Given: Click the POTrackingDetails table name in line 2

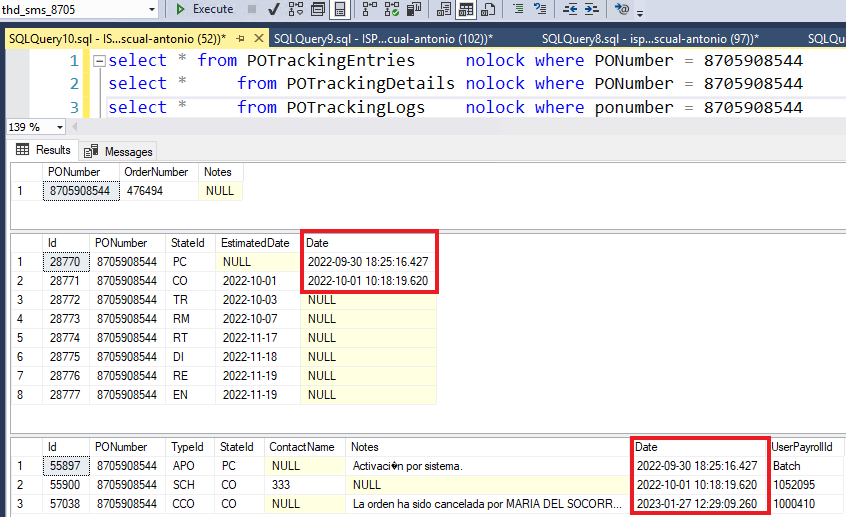Looking at the screenshot, I should (x=370, y=84).
